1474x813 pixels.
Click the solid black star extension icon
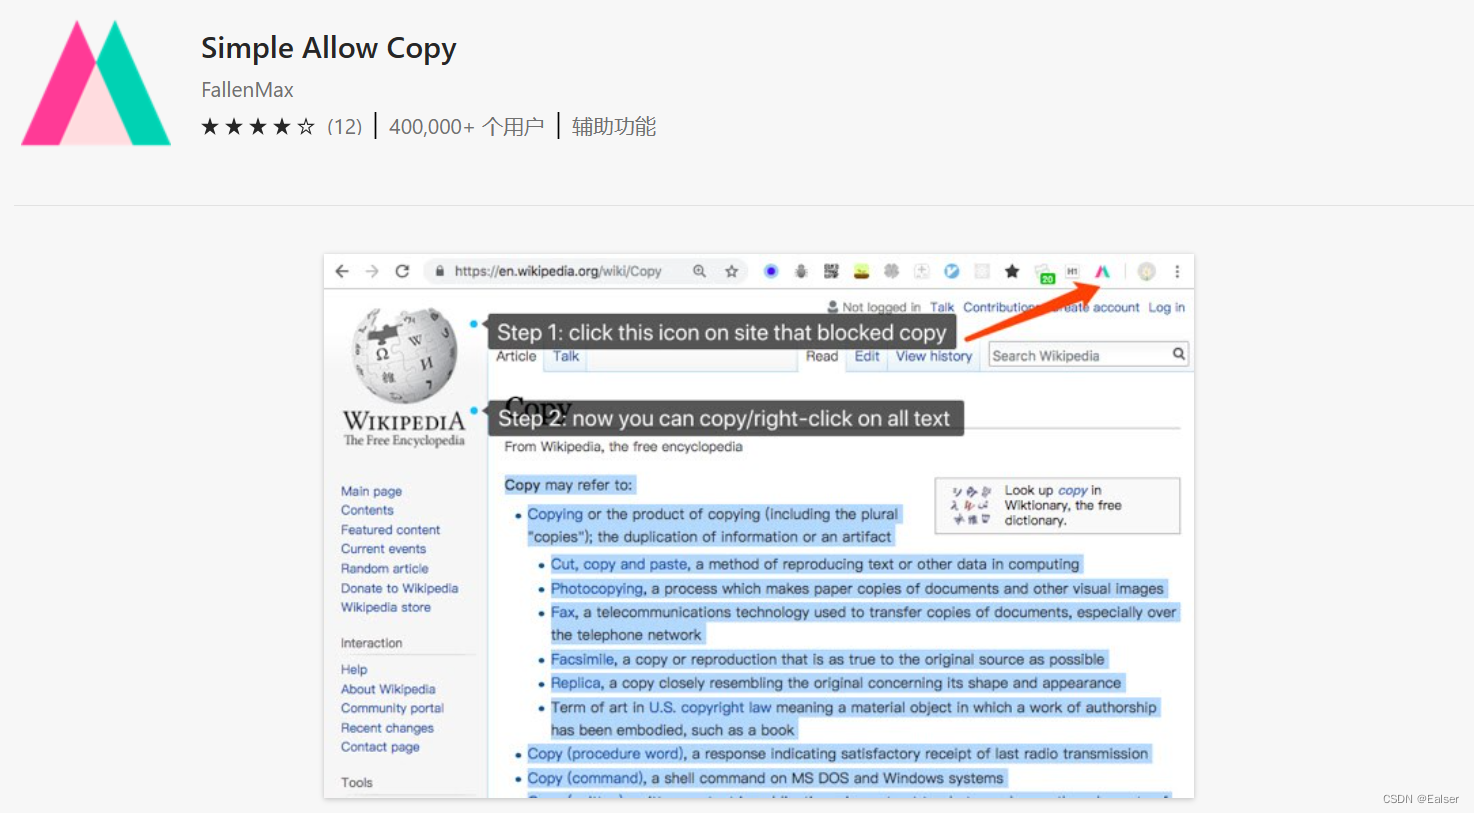(1012, 271)
